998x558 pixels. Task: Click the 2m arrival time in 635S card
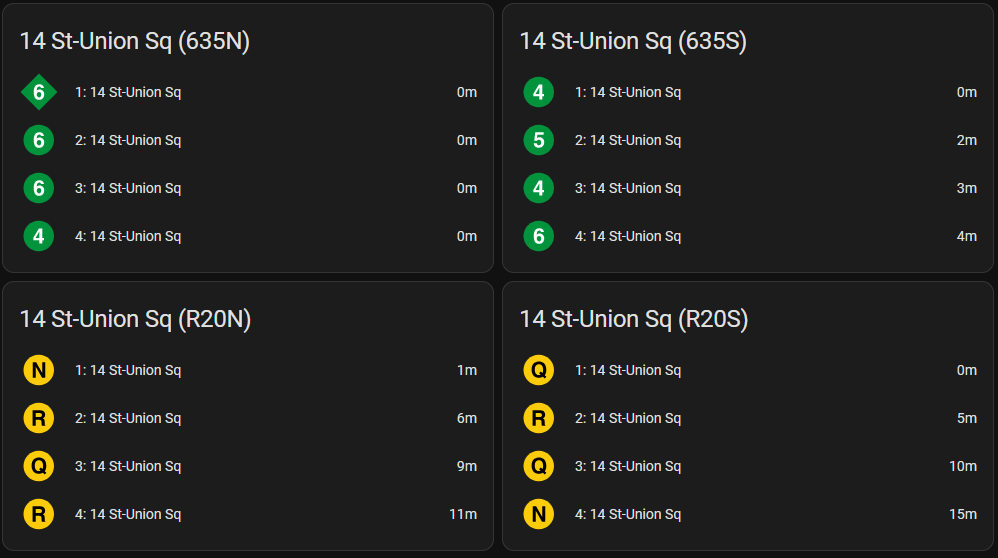(966, 140)
